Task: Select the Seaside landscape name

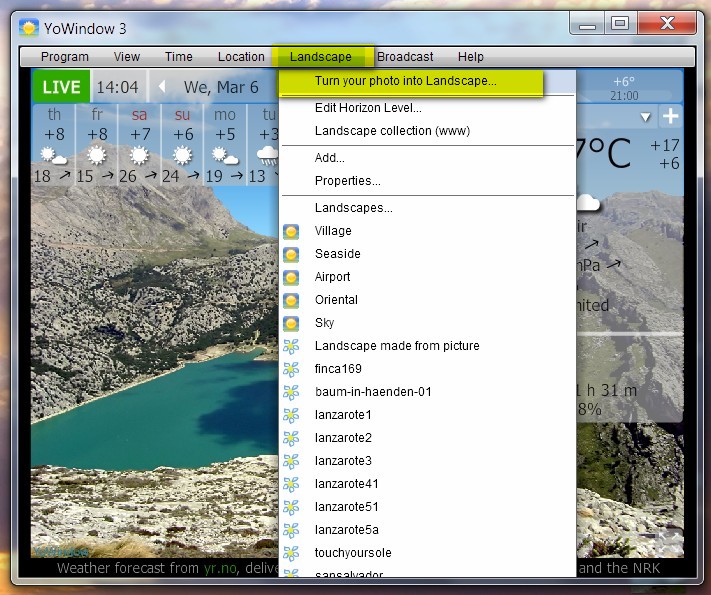Action: [x=337, y=254]
